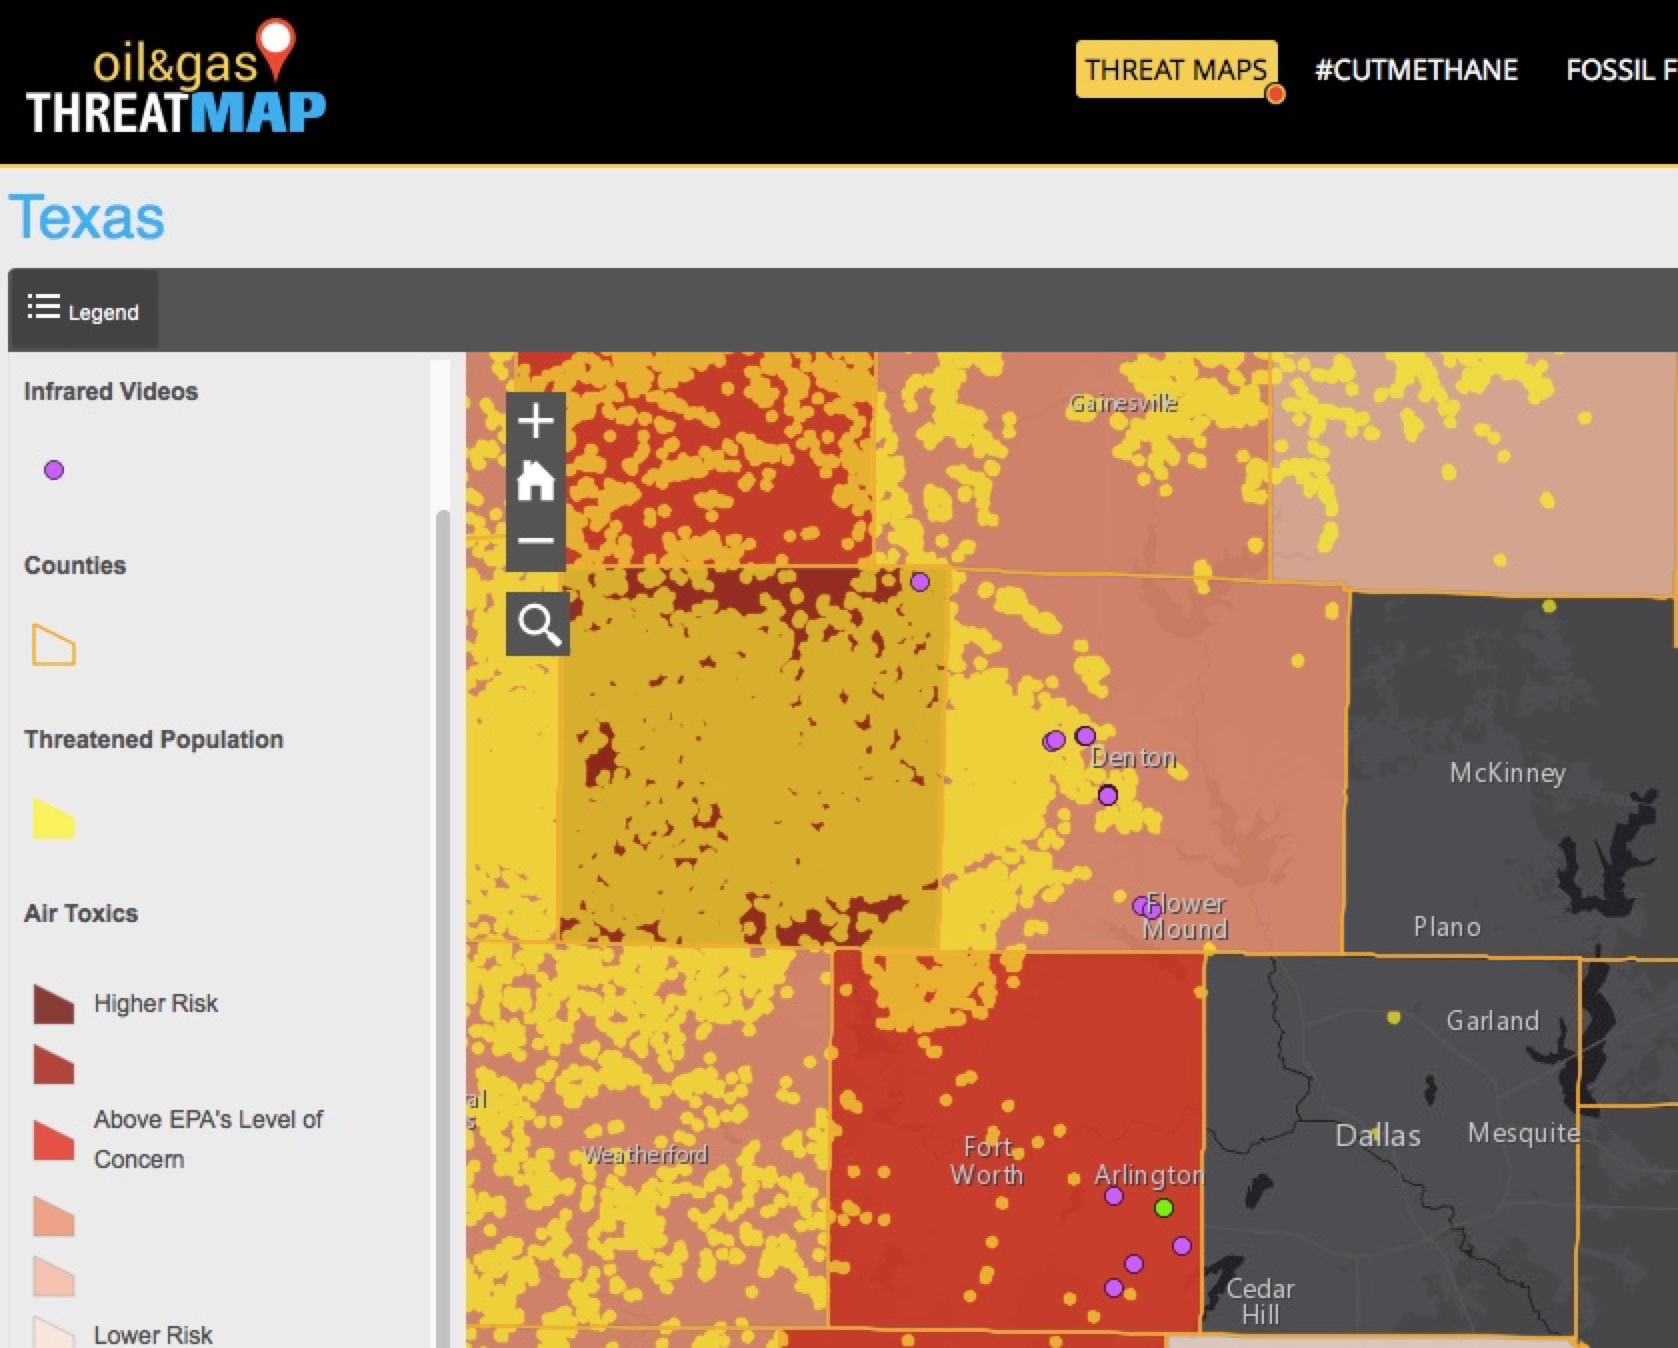This screenshot has height=1348, width=1678.
Task: Click the Texas page heading
Action: pos(87,218)
